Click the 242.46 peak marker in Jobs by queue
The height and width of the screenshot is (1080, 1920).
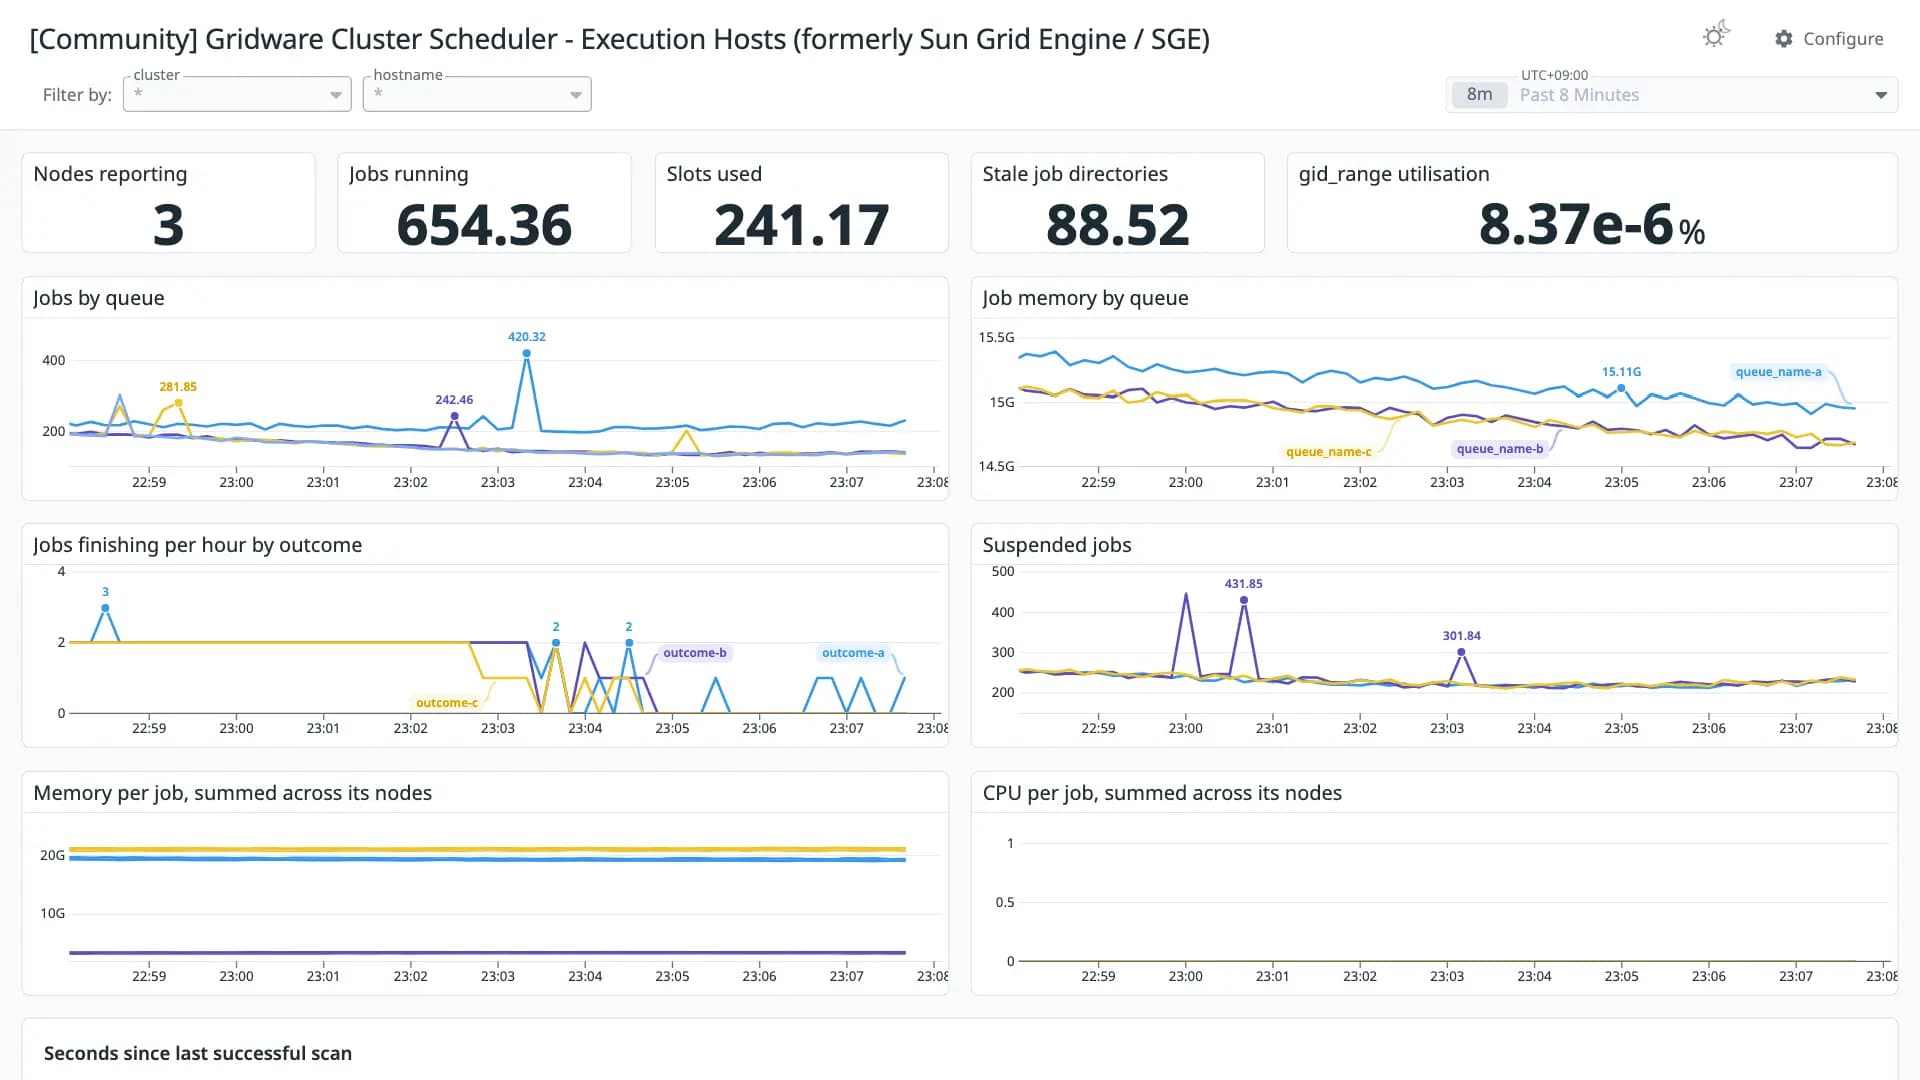coord(454,416)
